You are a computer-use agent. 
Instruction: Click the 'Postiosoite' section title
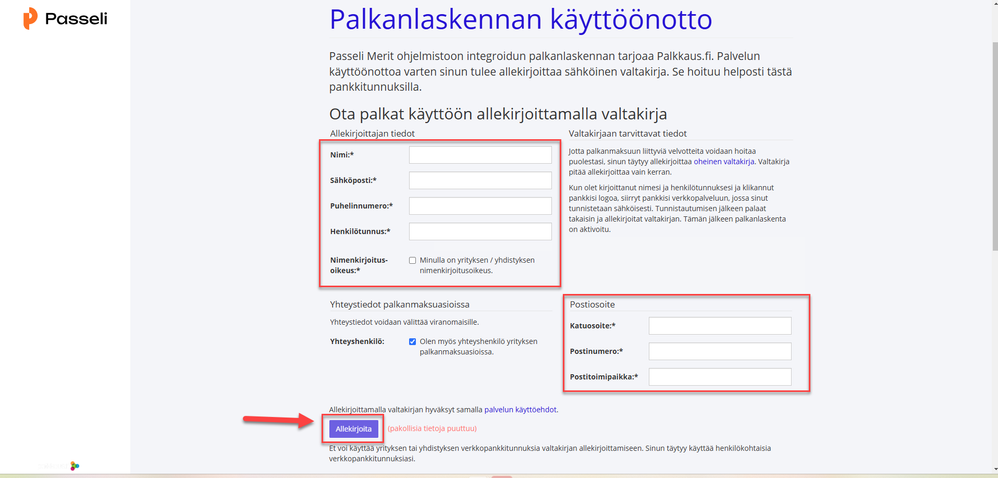point(591,305)
